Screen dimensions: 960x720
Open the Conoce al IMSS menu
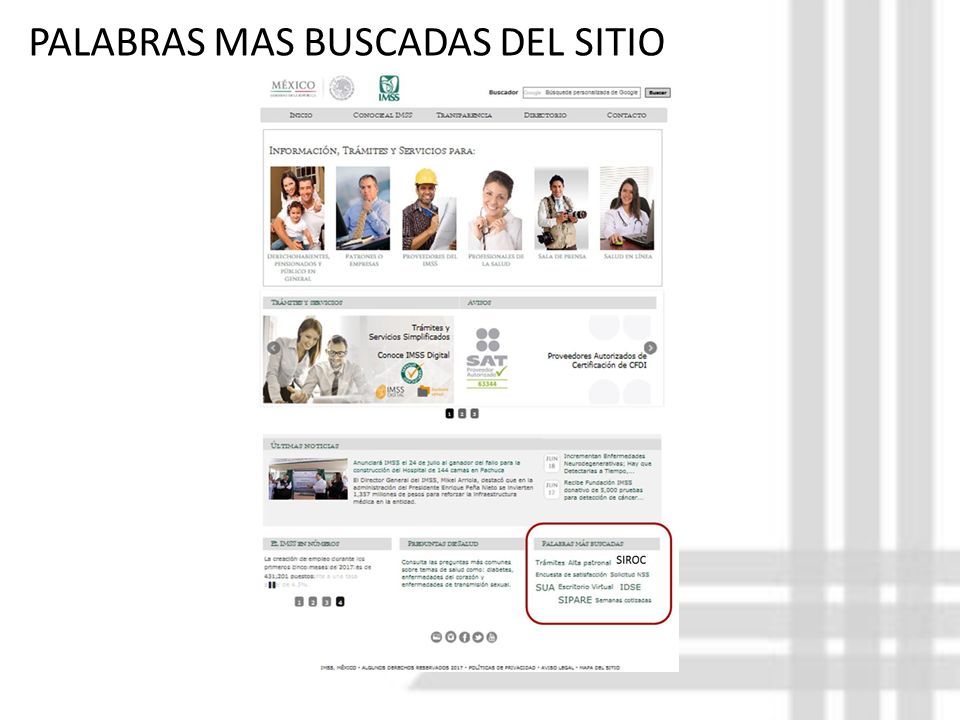click(383, 115)
